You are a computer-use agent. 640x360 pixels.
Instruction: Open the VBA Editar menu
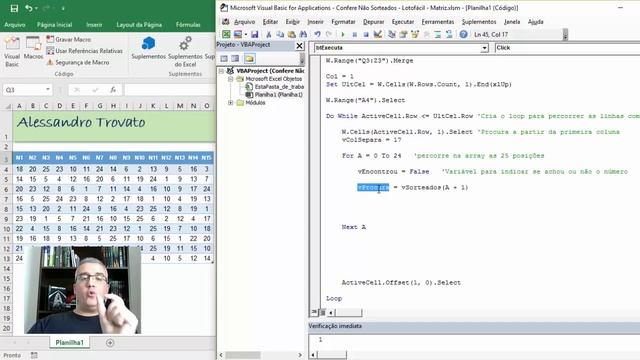point(270,22)
